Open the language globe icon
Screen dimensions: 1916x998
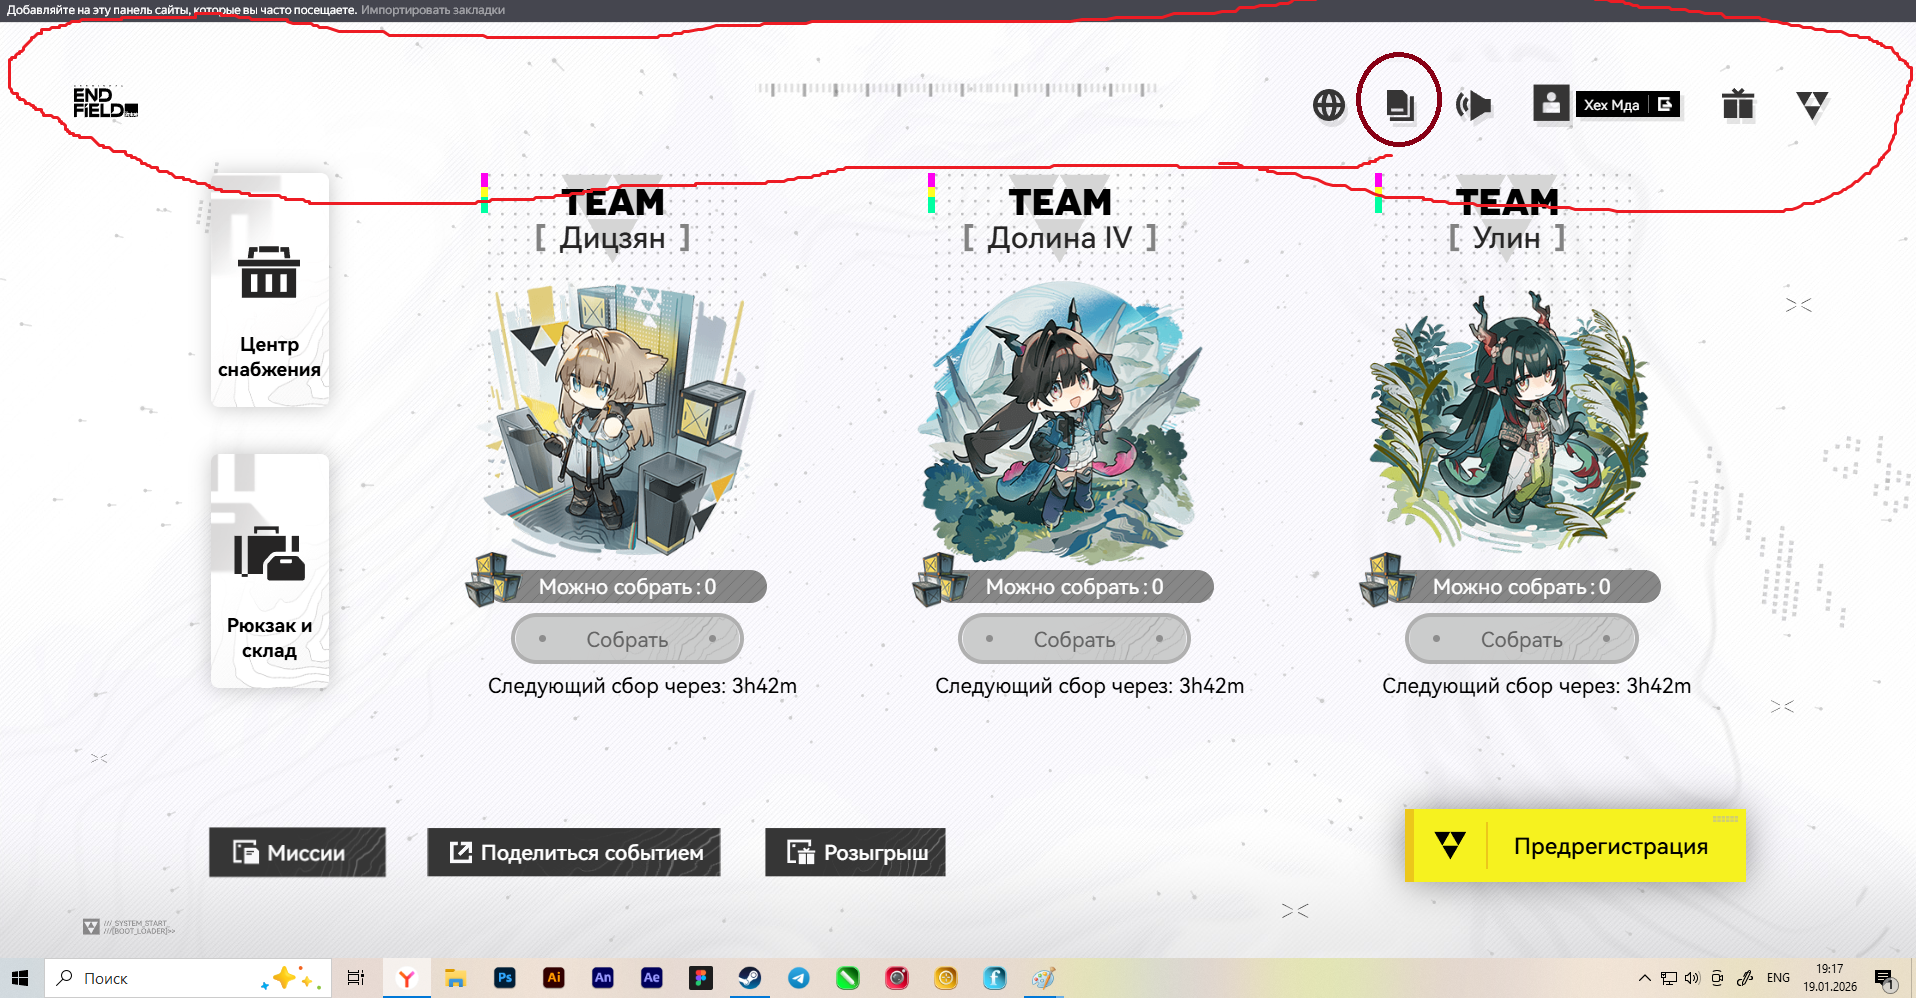coord(1328,105)
